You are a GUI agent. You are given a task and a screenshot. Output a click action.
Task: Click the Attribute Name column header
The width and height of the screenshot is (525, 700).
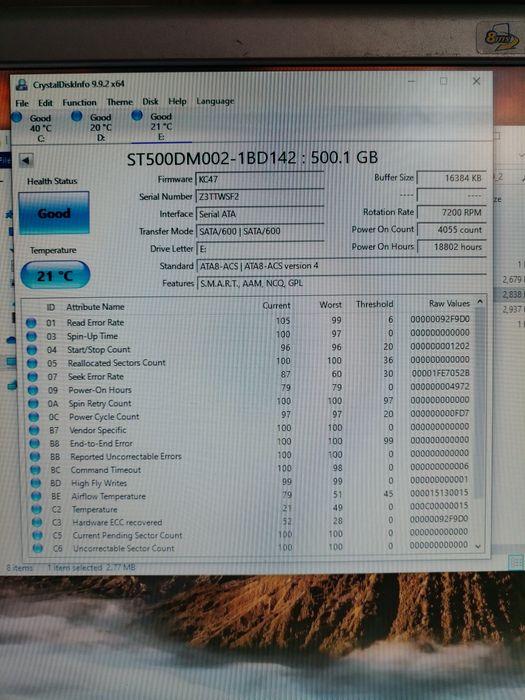pyautogui.click(x=95, y=307)
